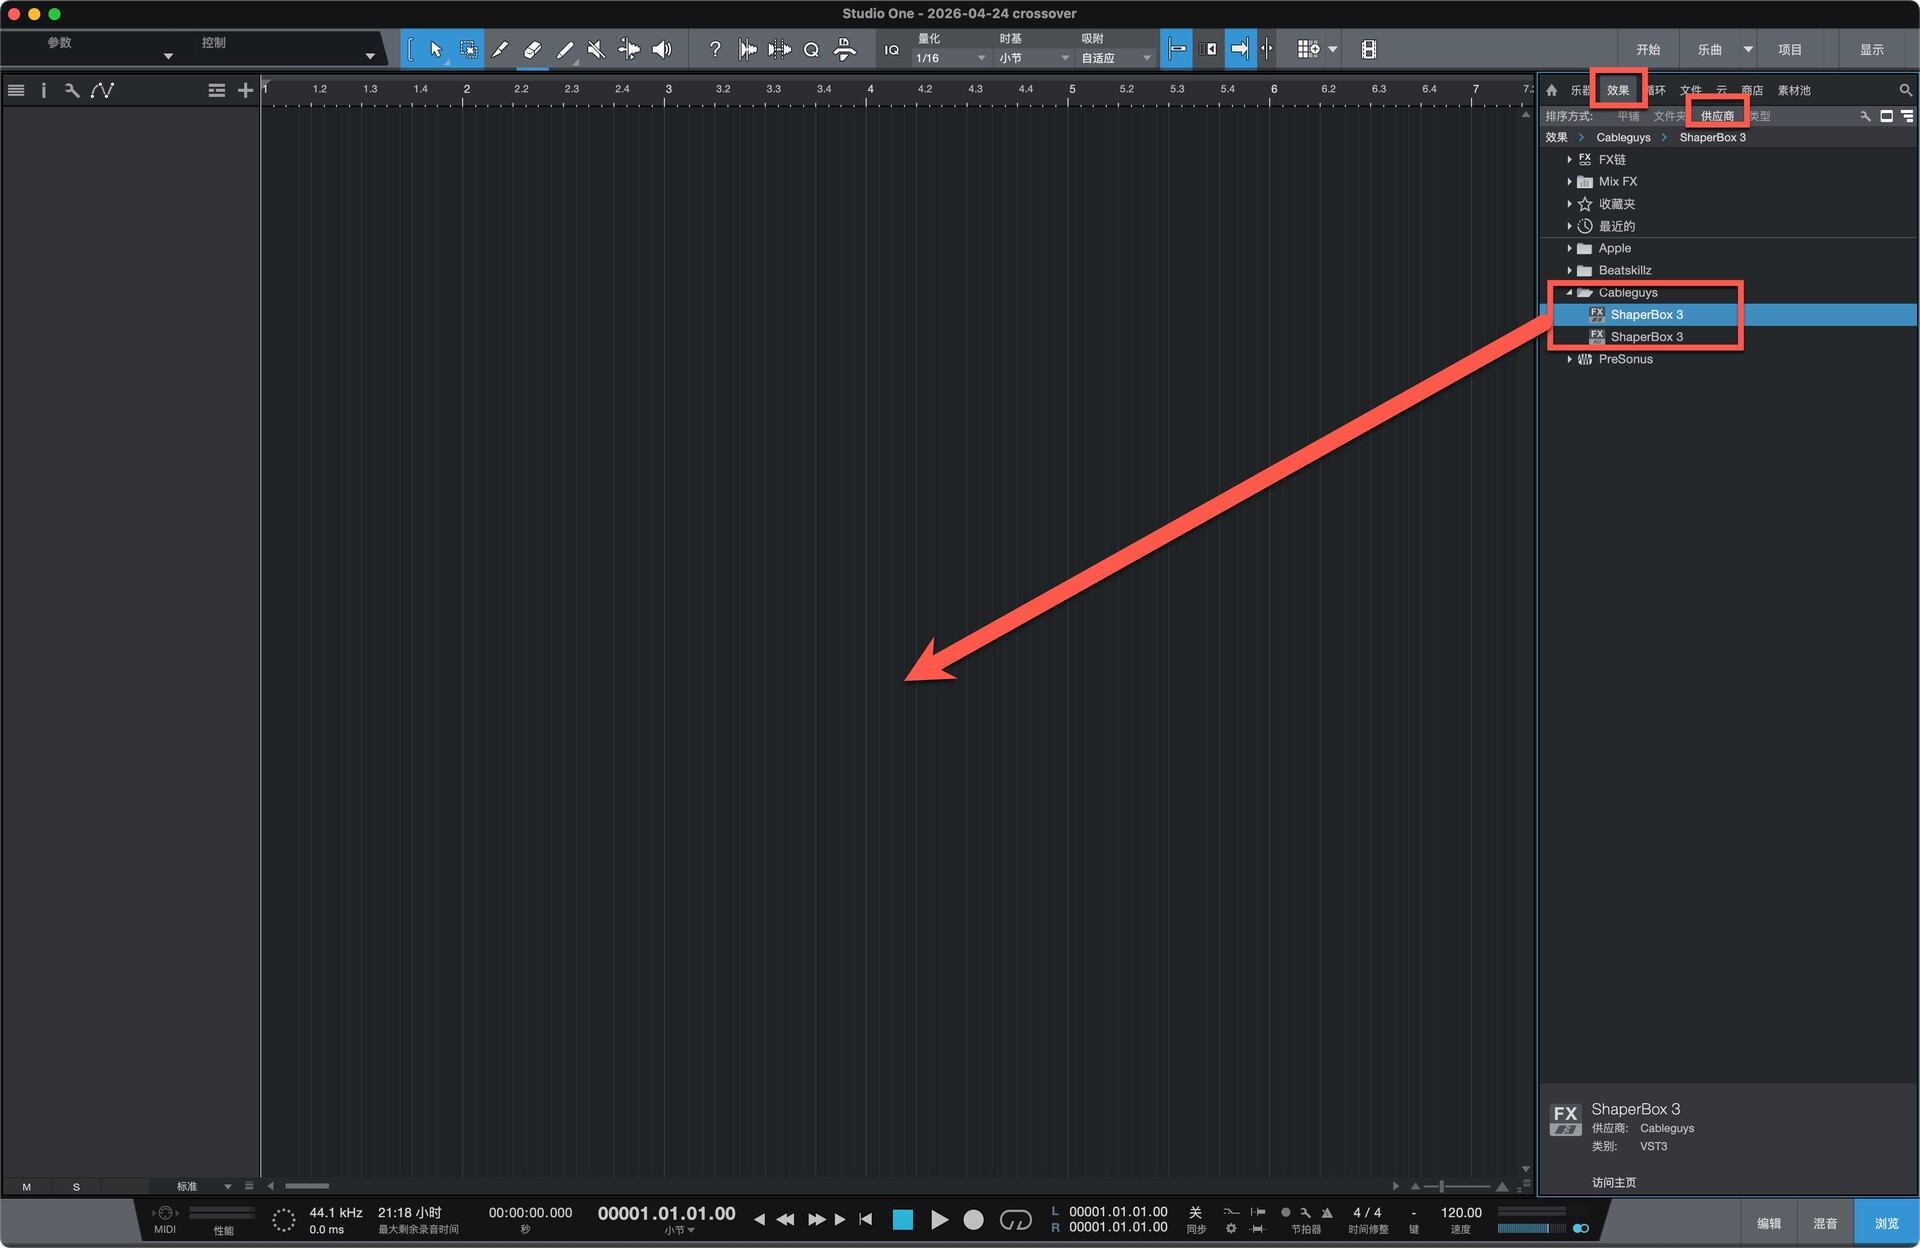
Task: Open the 素材池 browser tab
Action: pos(1794,90)
